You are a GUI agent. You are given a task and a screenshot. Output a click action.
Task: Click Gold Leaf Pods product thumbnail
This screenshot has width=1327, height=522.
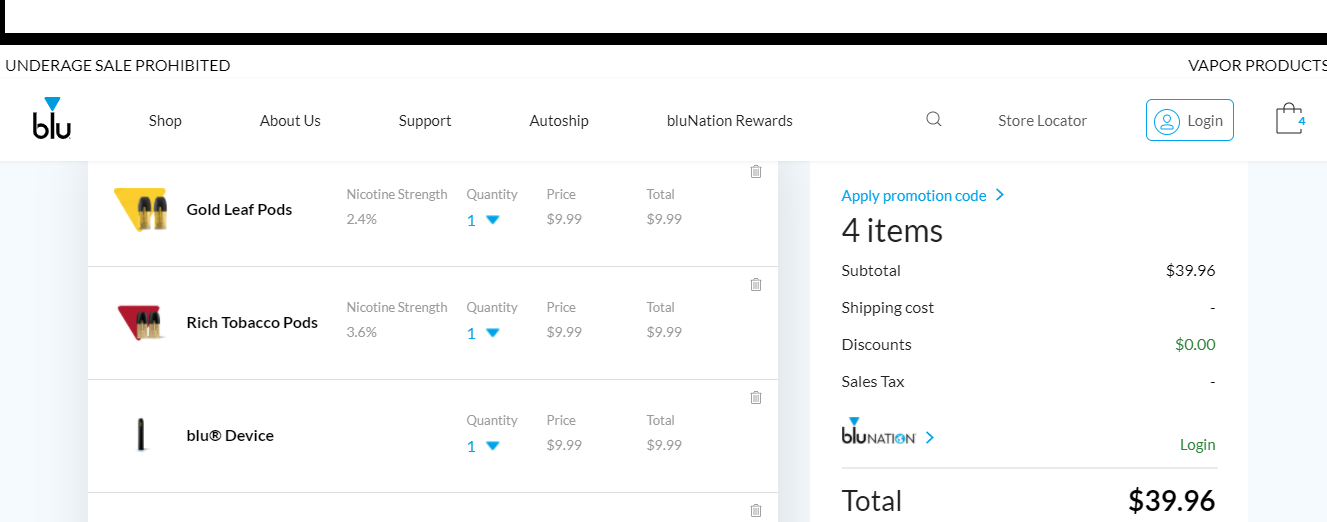141,209
